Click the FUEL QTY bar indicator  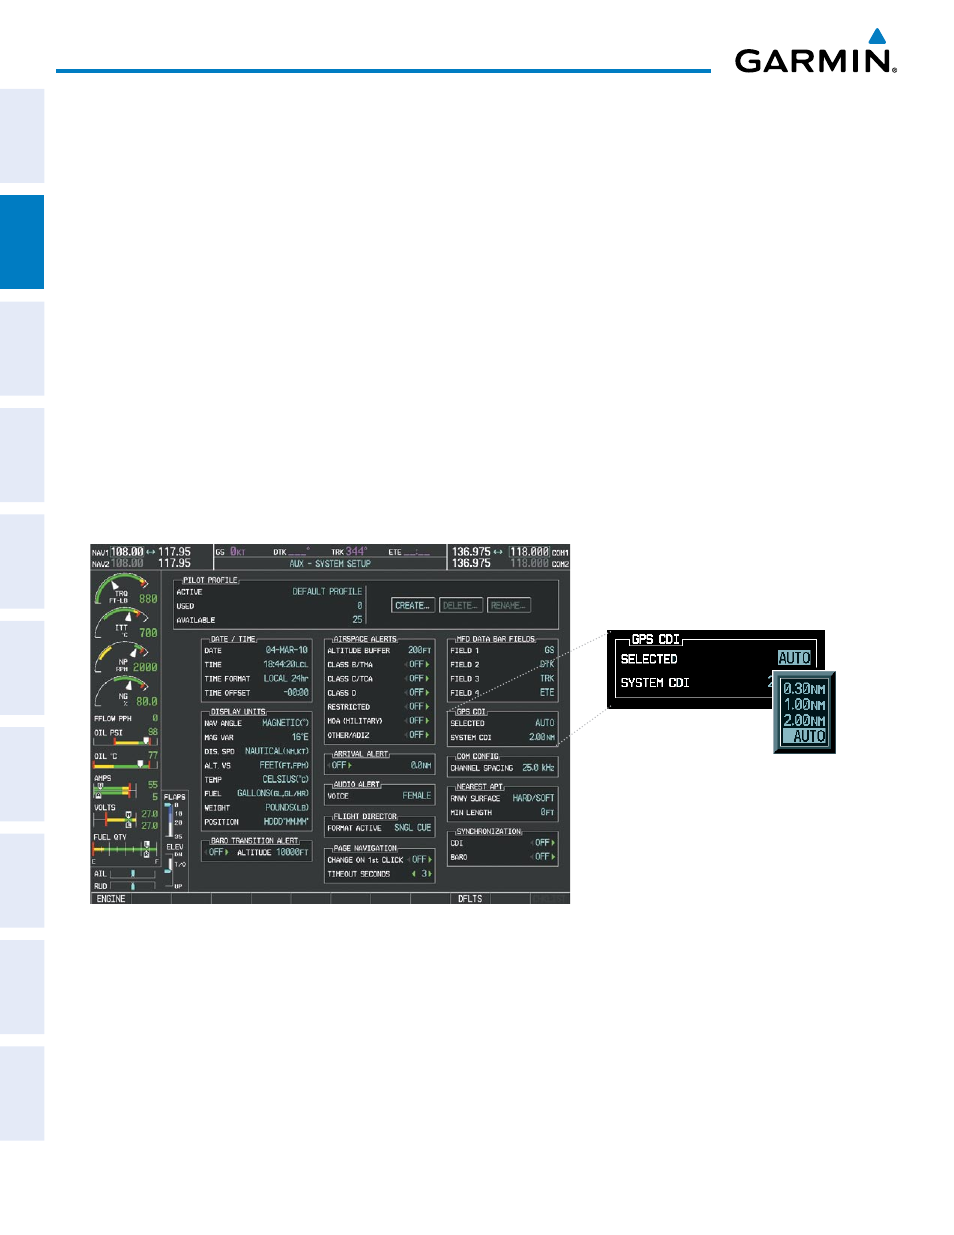(x=126, y=850)
